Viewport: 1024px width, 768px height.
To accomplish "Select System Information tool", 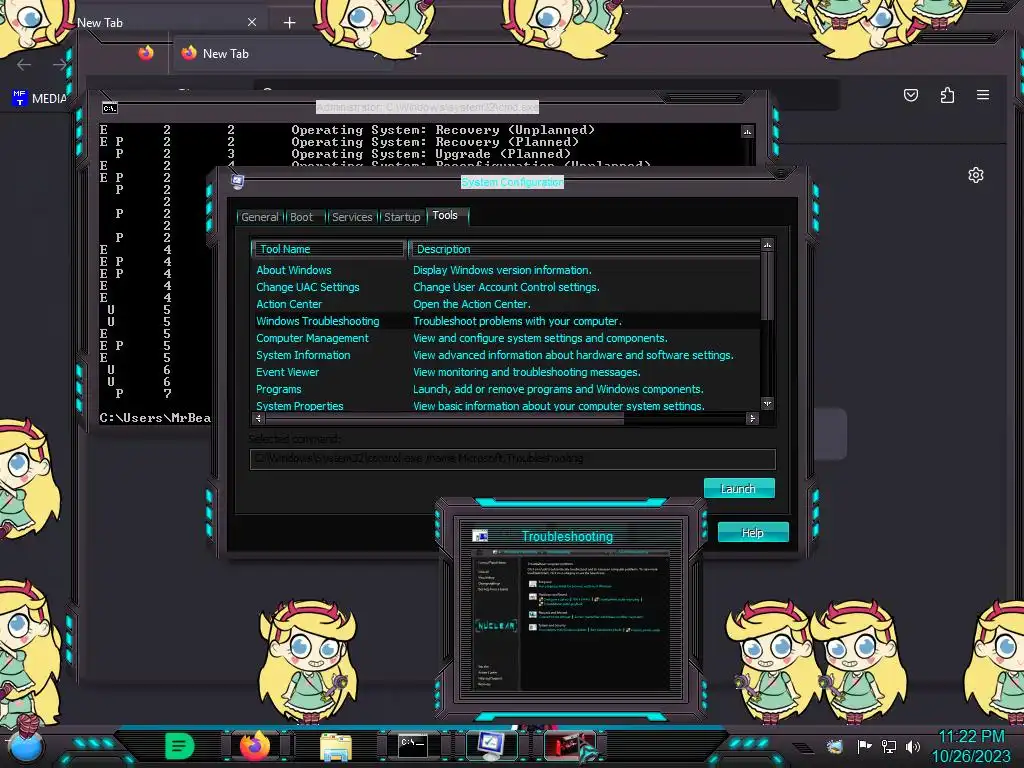I will pyautogui.click(x=303, y=355).
